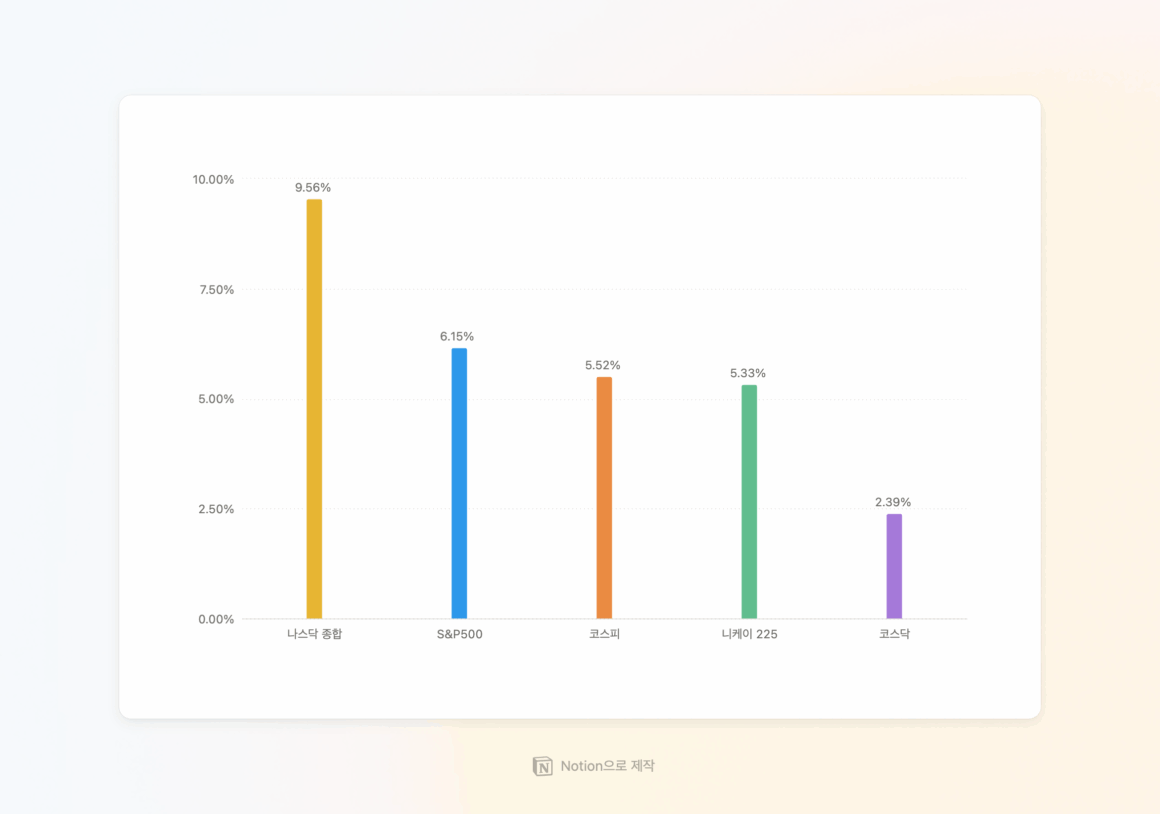Click the purple 코스닥 bar

pos(894,567)
